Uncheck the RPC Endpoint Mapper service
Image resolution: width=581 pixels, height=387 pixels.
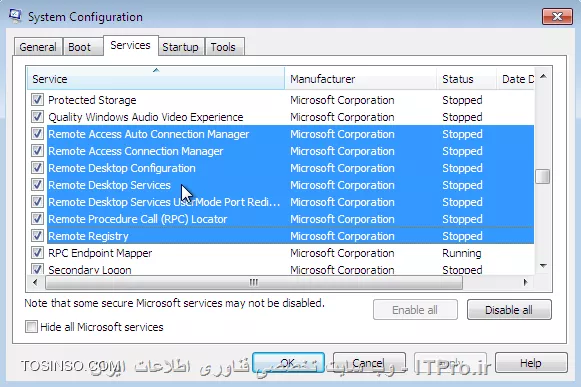point(37,253)
